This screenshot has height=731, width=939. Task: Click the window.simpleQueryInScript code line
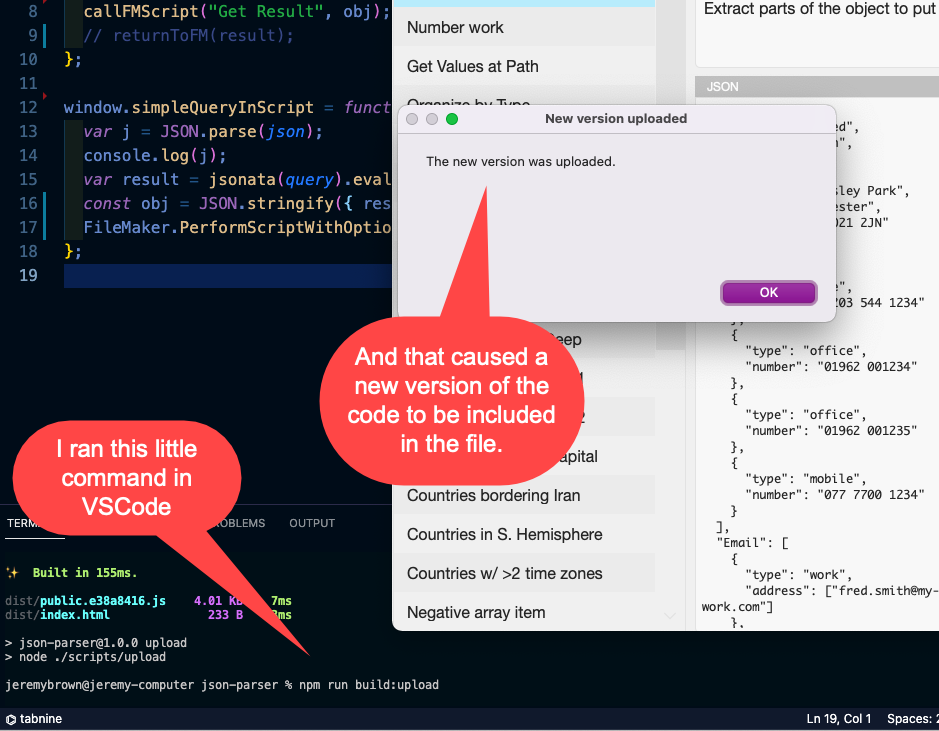[x=227, y=108]
